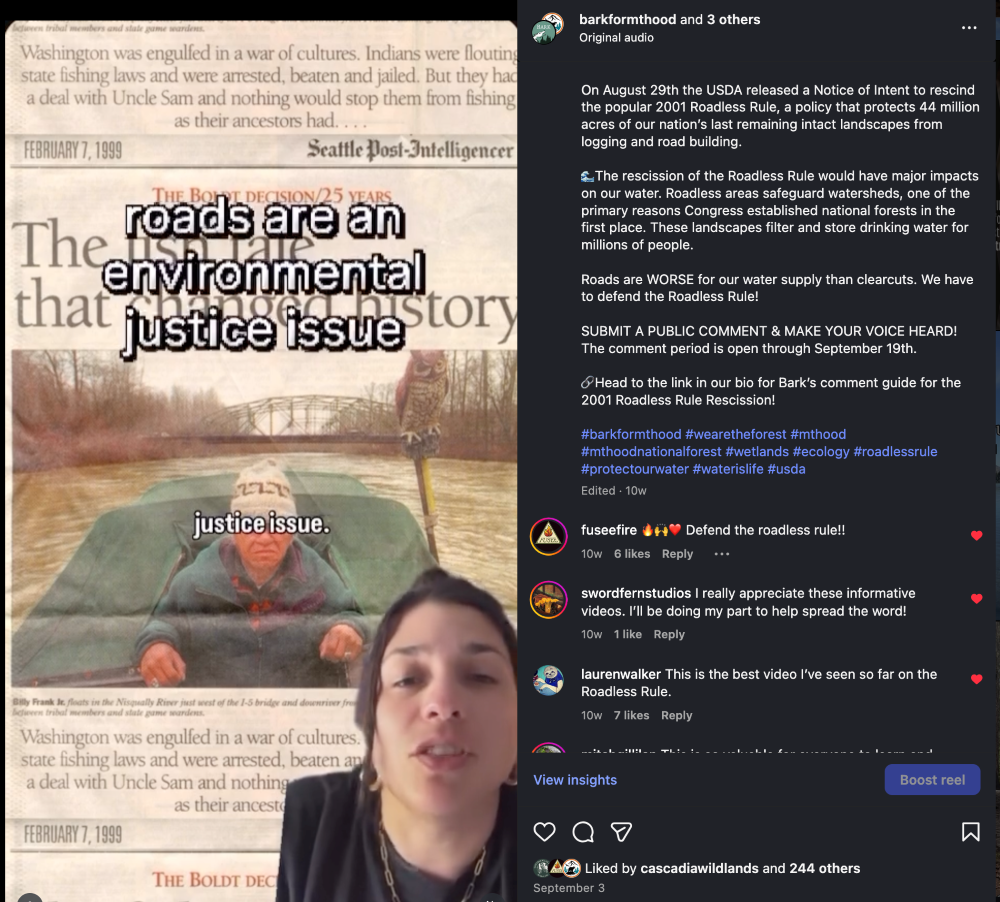
Task: View the '244 others' who liked
Action: pos(825,868)
